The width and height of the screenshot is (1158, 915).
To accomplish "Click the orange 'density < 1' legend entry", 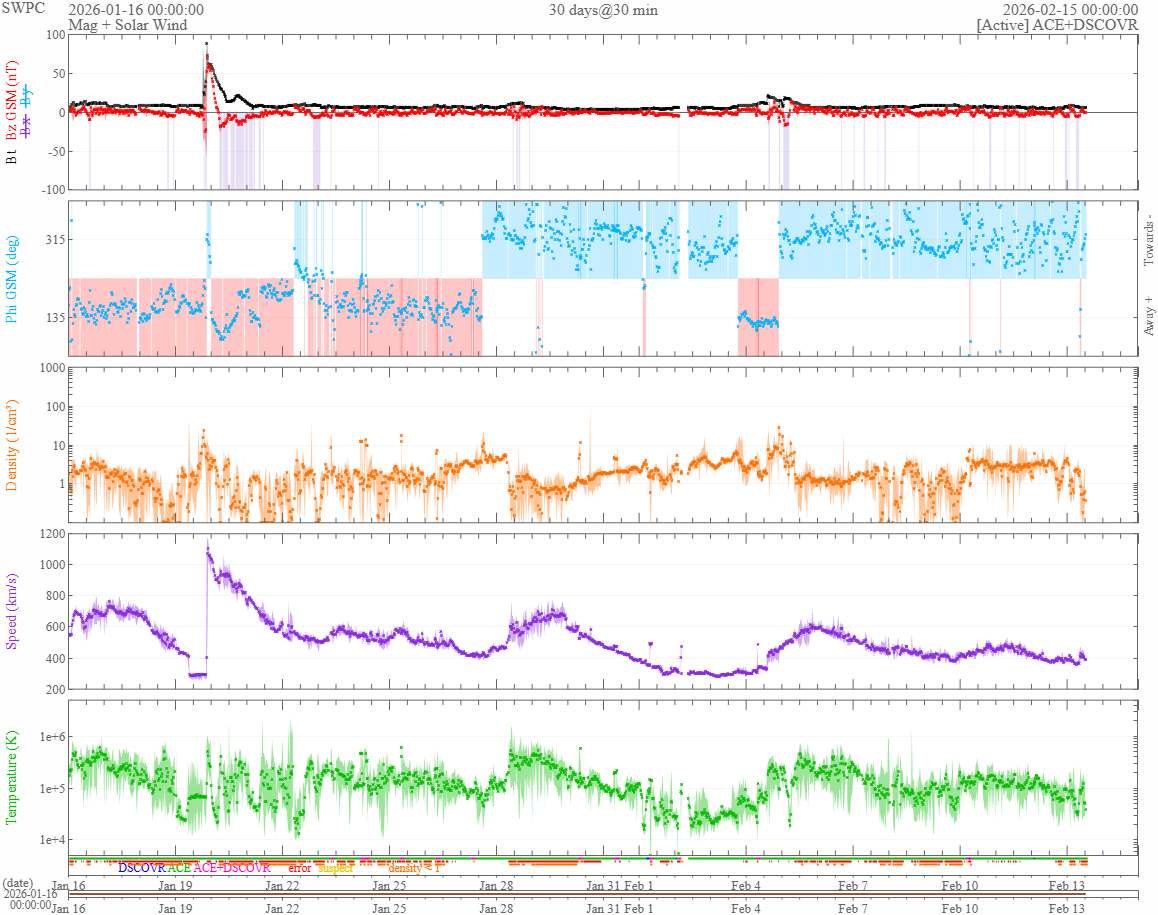I will point(414,868).
